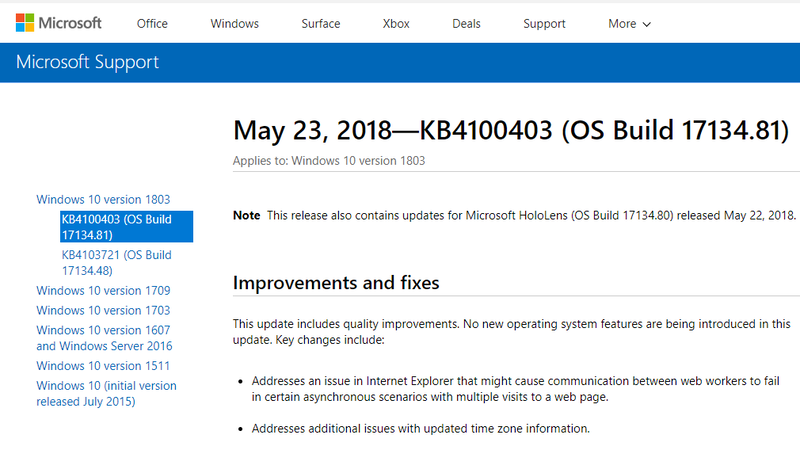Click the Applies to Windows 10 version 1803 text
The height and width of the screenshot is (450, 800).
point(329,160)
